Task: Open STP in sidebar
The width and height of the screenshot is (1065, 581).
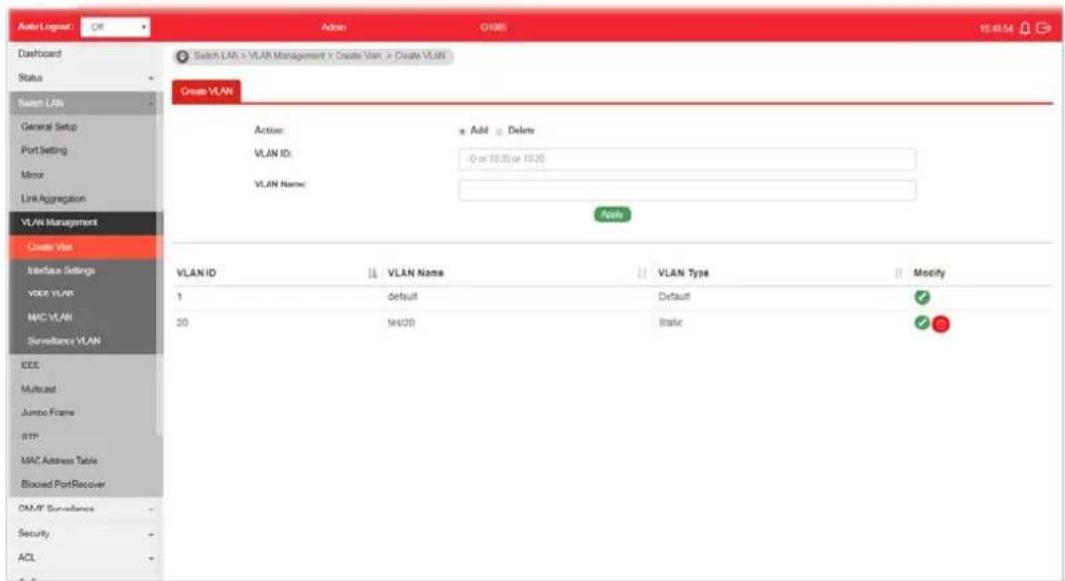Action: 30,437
